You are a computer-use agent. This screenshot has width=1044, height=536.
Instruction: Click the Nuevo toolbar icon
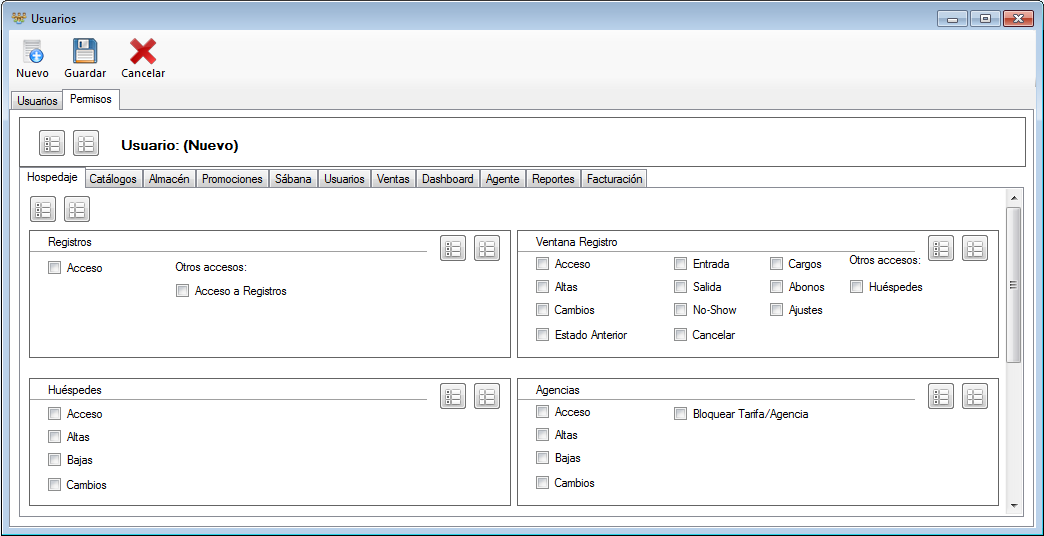point(32,52)
